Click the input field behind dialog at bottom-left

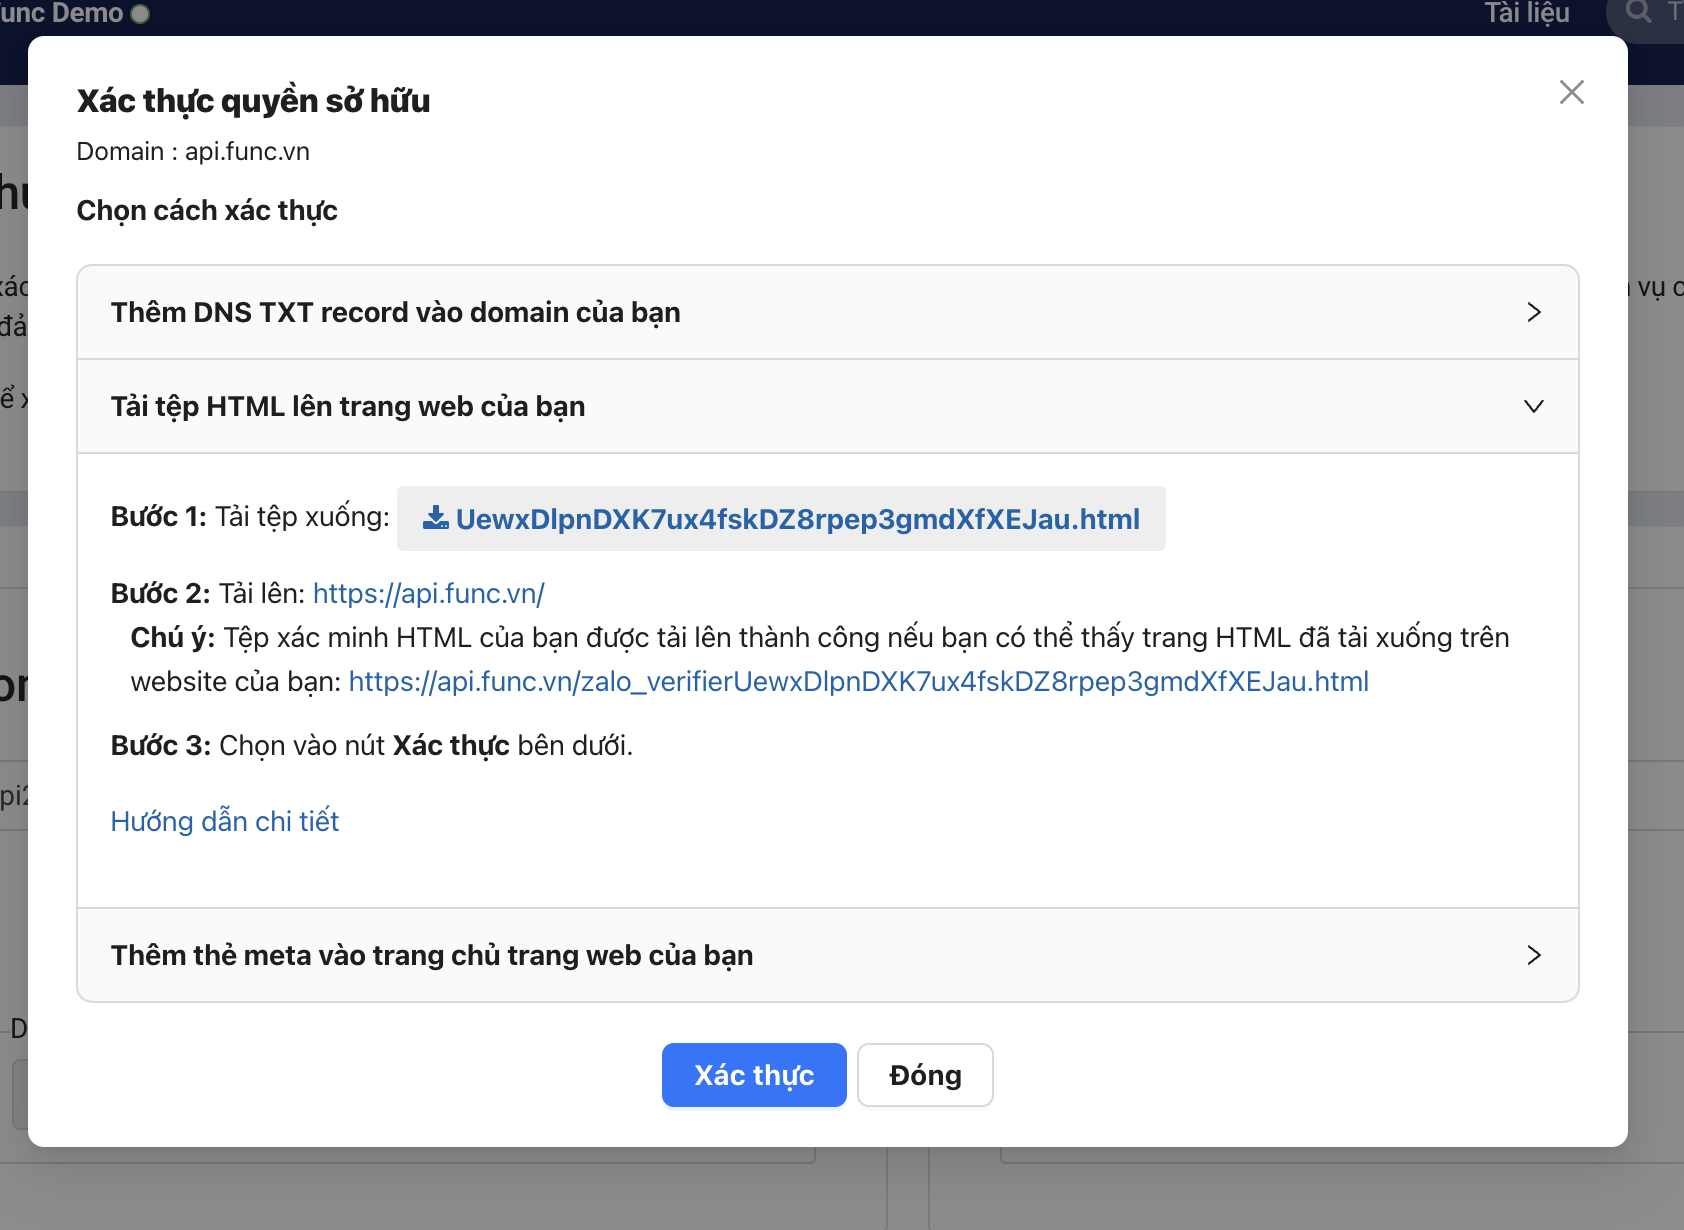[x=18, y=1095]
